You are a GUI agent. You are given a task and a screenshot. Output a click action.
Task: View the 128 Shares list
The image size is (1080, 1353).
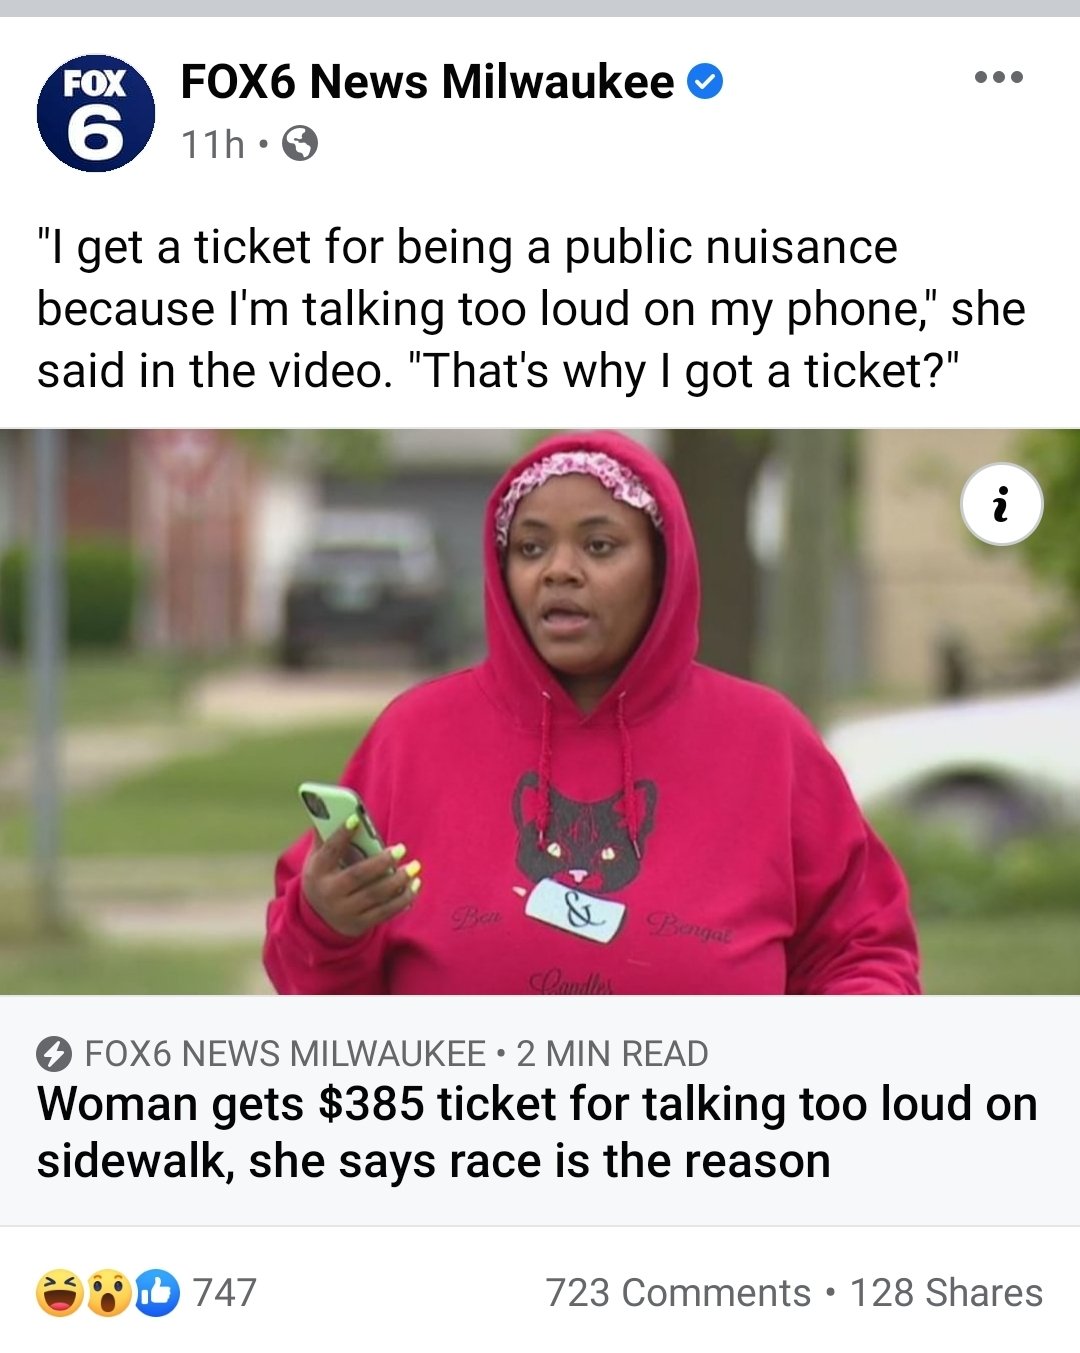pyautogui.click(x=946, y=1293)
